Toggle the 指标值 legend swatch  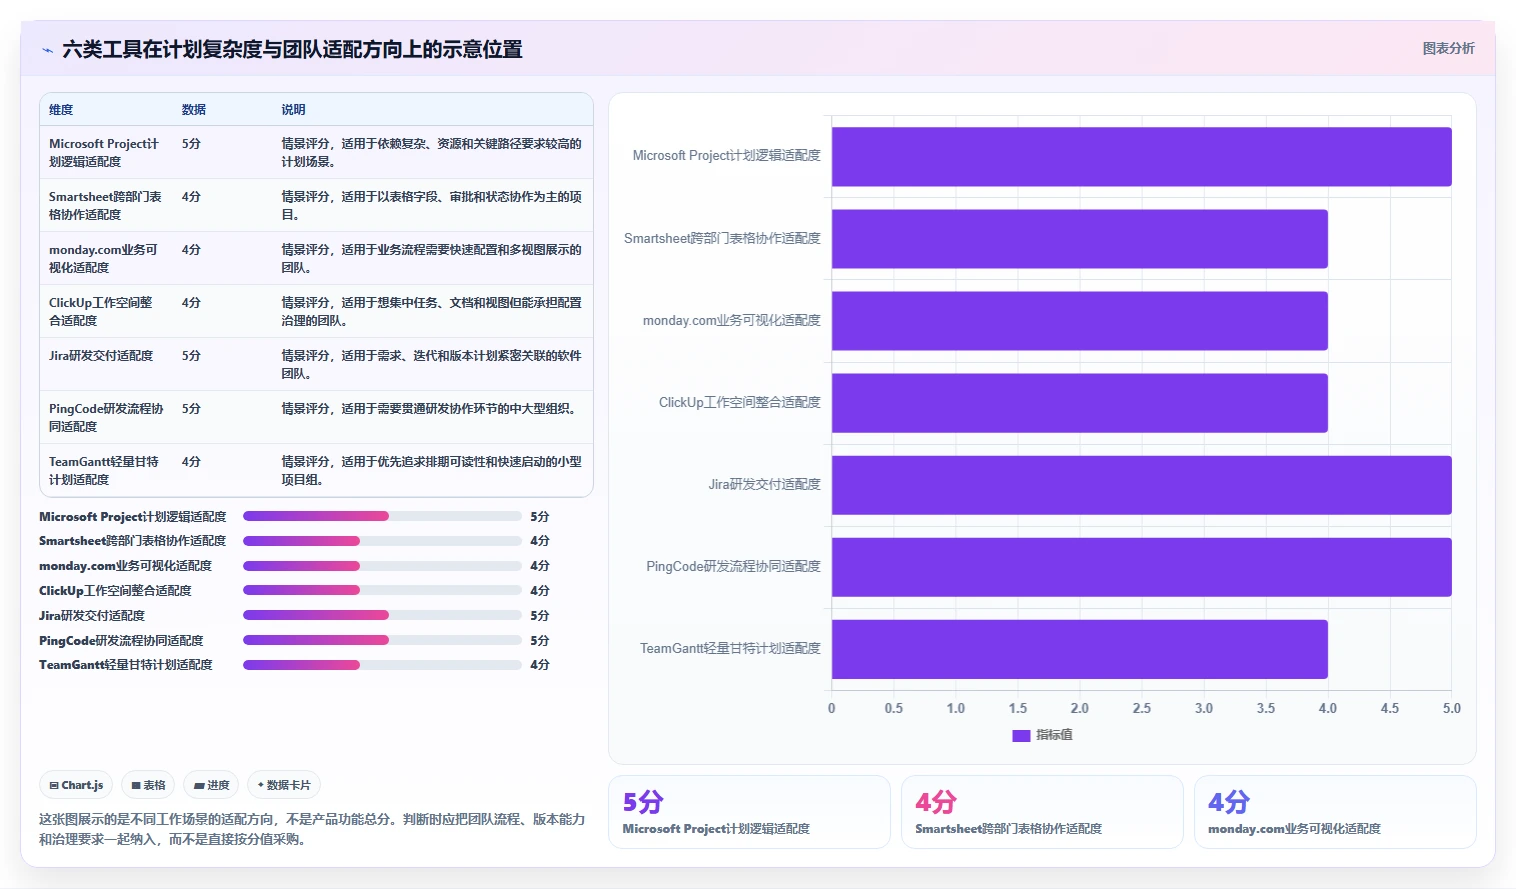1021,735
